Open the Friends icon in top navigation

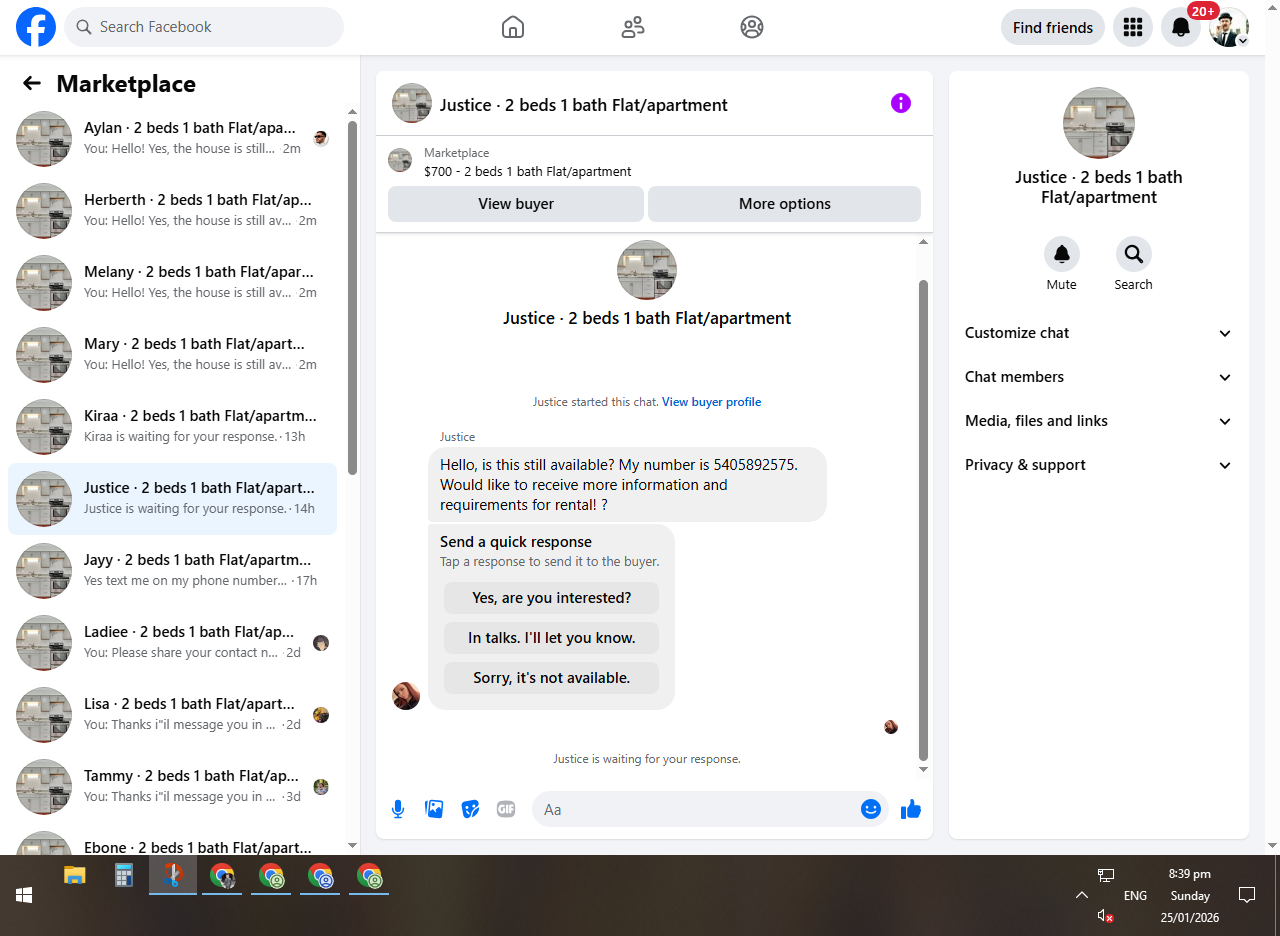[x=633, y=27]
